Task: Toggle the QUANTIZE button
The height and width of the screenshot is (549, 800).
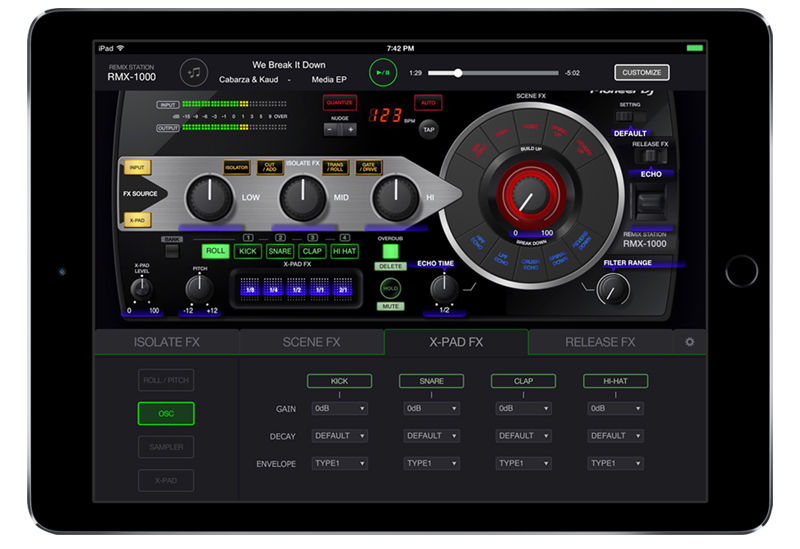Action: click(339, 103)
